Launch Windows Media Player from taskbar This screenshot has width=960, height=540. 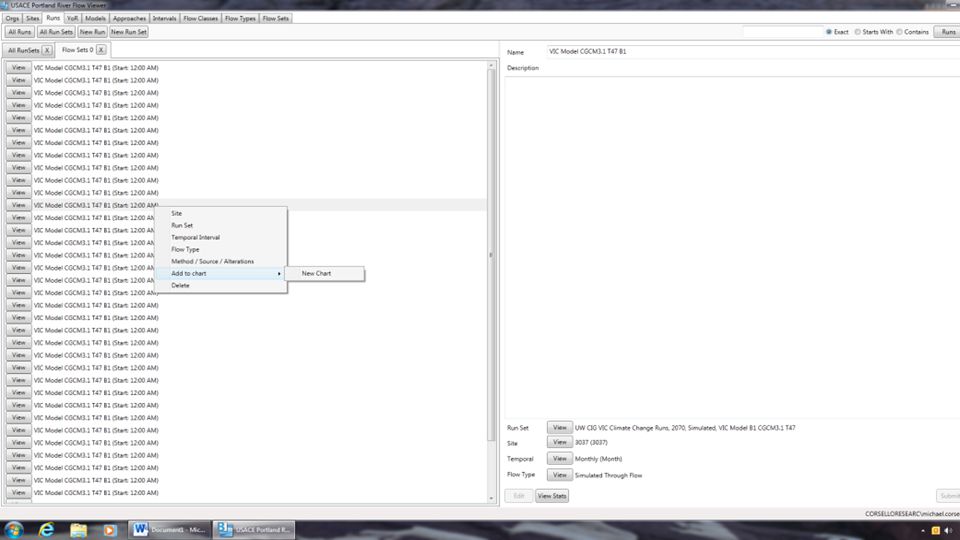(x=110, y=530)
